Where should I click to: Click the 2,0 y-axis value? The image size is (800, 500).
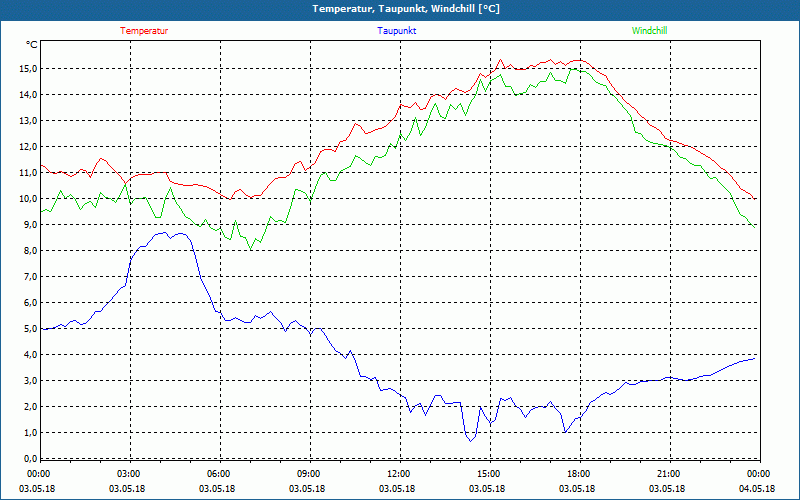tap(30, 407)
